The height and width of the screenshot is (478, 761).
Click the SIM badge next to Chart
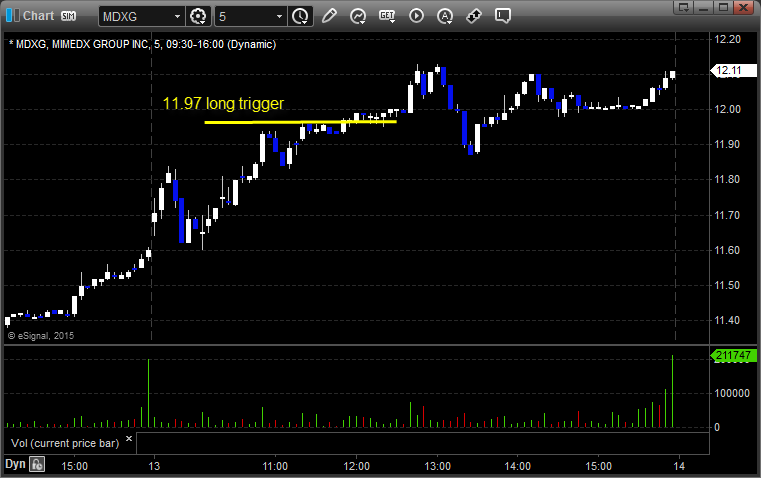(68, 16)
